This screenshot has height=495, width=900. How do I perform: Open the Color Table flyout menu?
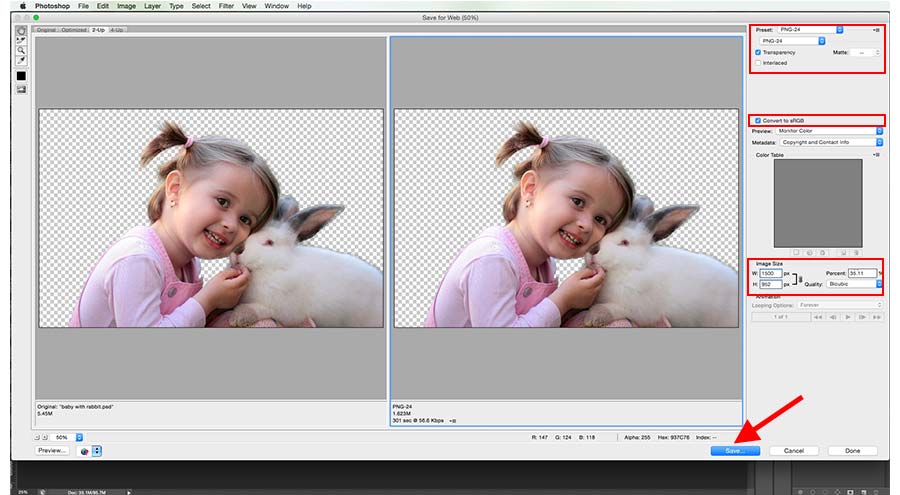(877, 155)
